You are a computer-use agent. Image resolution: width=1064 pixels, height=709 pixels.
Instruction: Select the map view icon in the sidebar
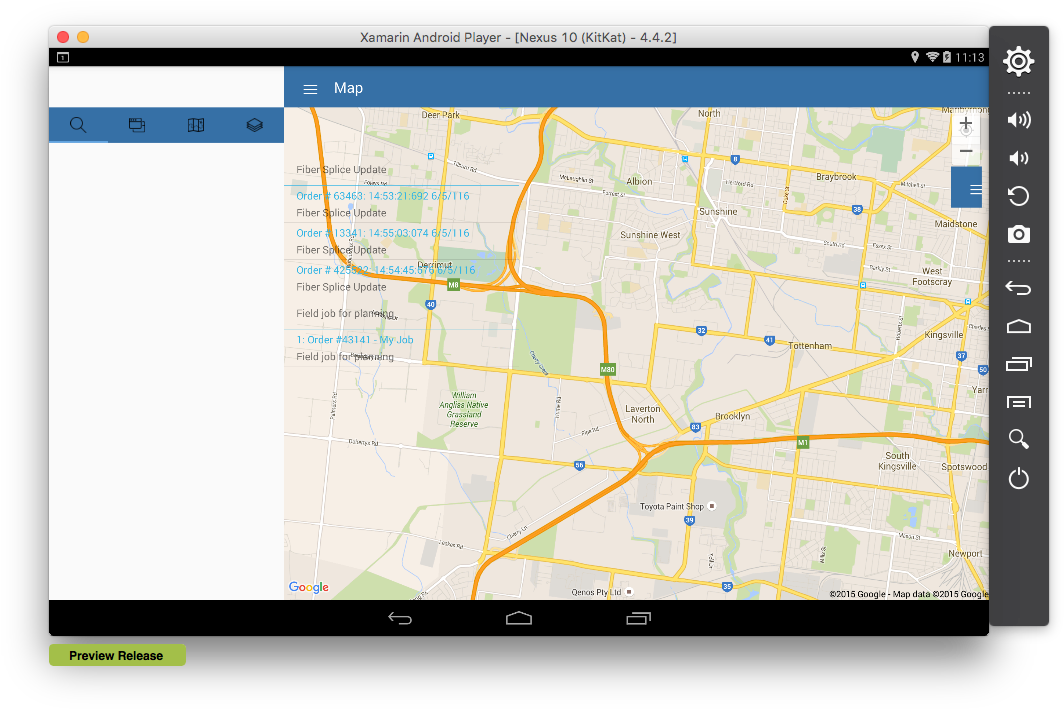(x=195, y=125)
